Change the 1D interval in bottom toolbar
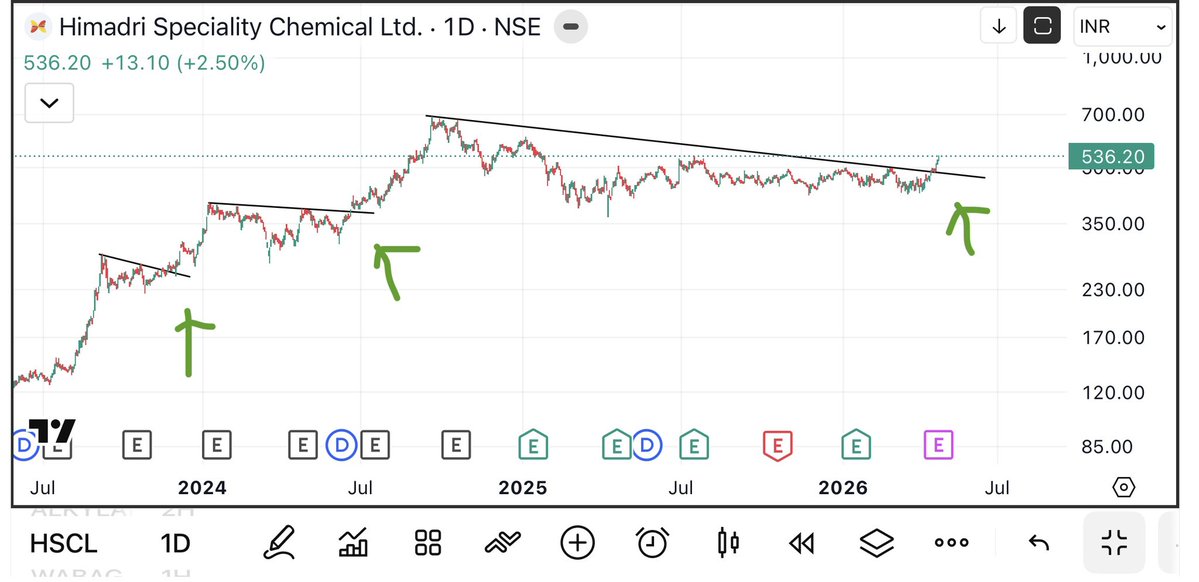The height and width of the screenshot is (582, 1199). (175, 544)
